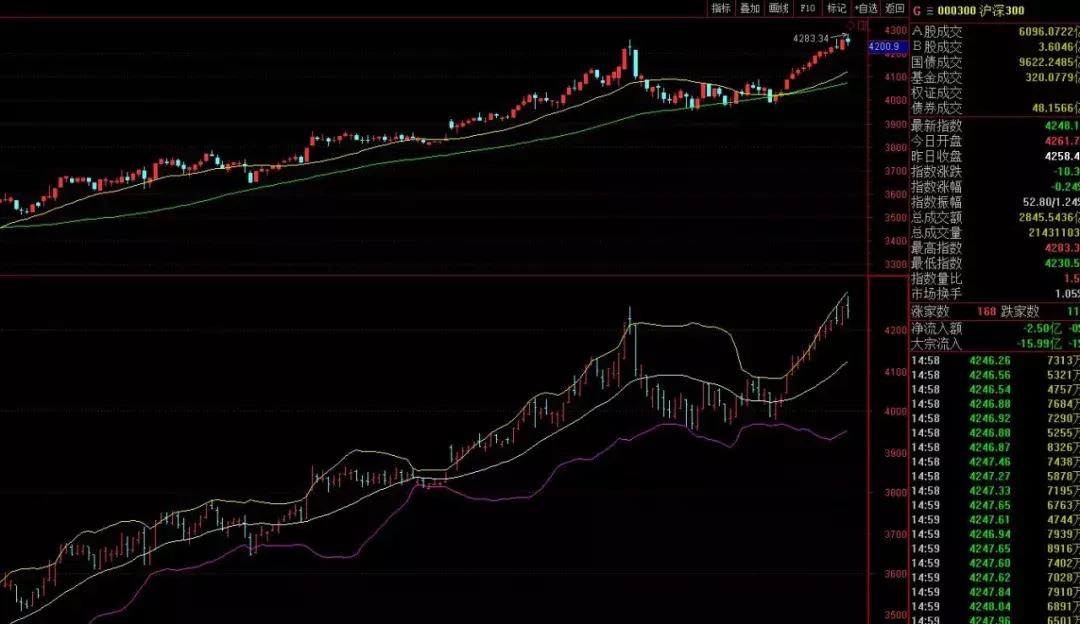Image resolution: width=1080 pixels, height=624 pixels.
Task: Select the 画线 line drawing tool
Action: point(778,8)
